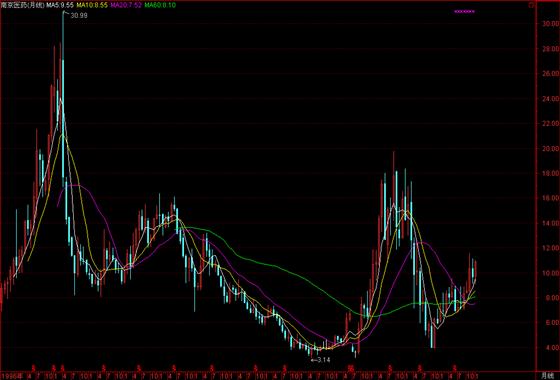Screen dimensions: 560x380
Task: Click the 20.00 price axis label
Action: click(x=549, y=149)
